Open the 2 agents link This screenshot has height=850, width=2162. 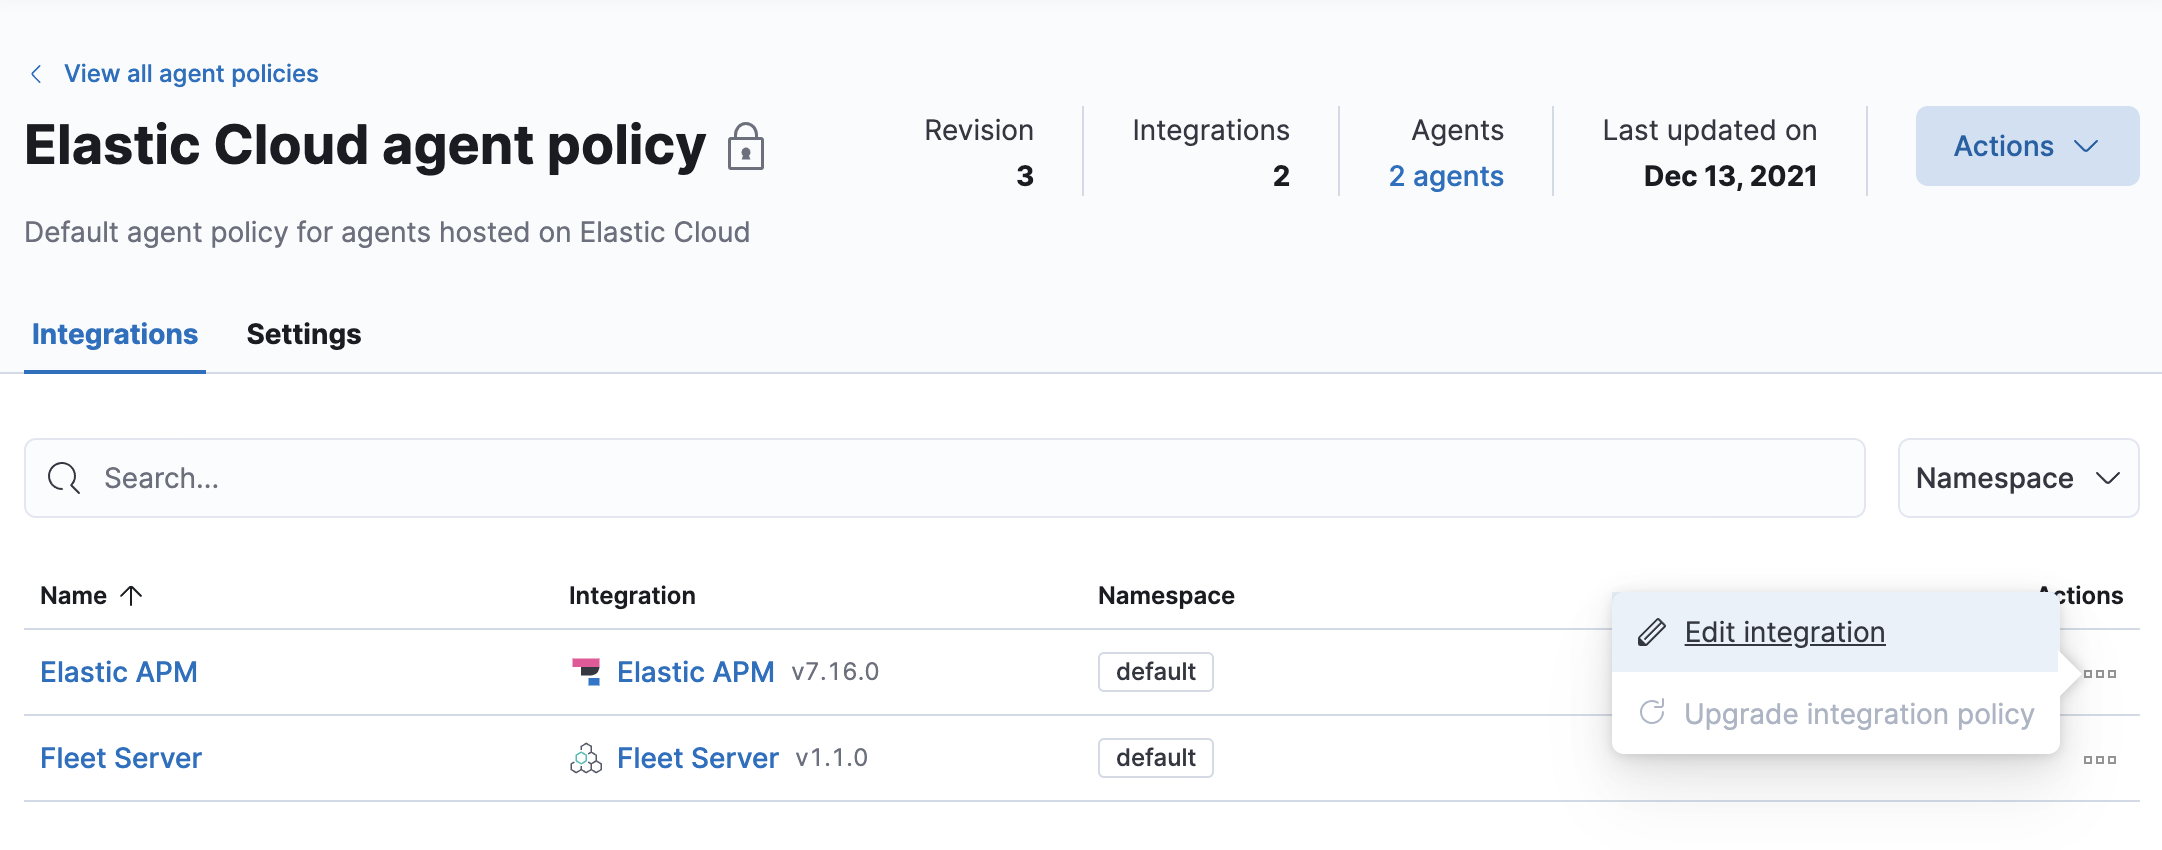click(1445, 176)
